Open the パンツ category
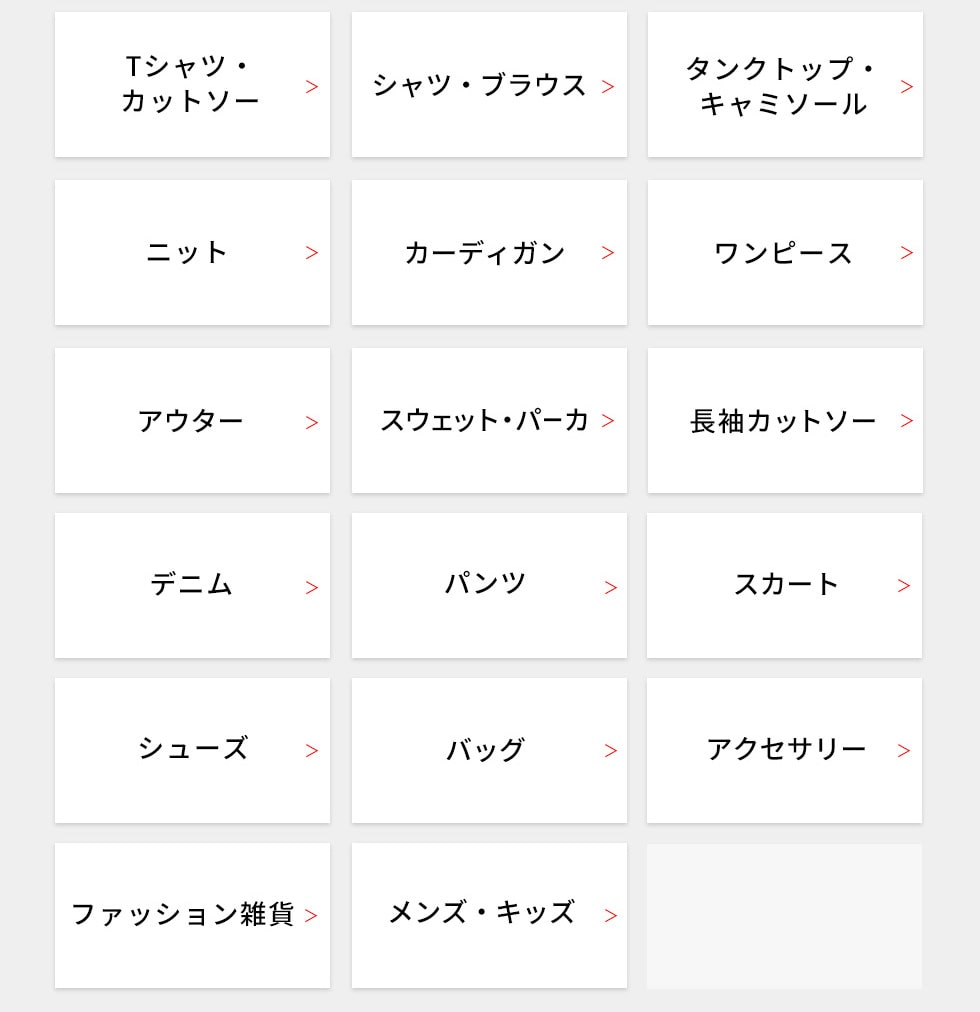The height and width of the screenshot is (1012, 980). (x=487, y=585)
